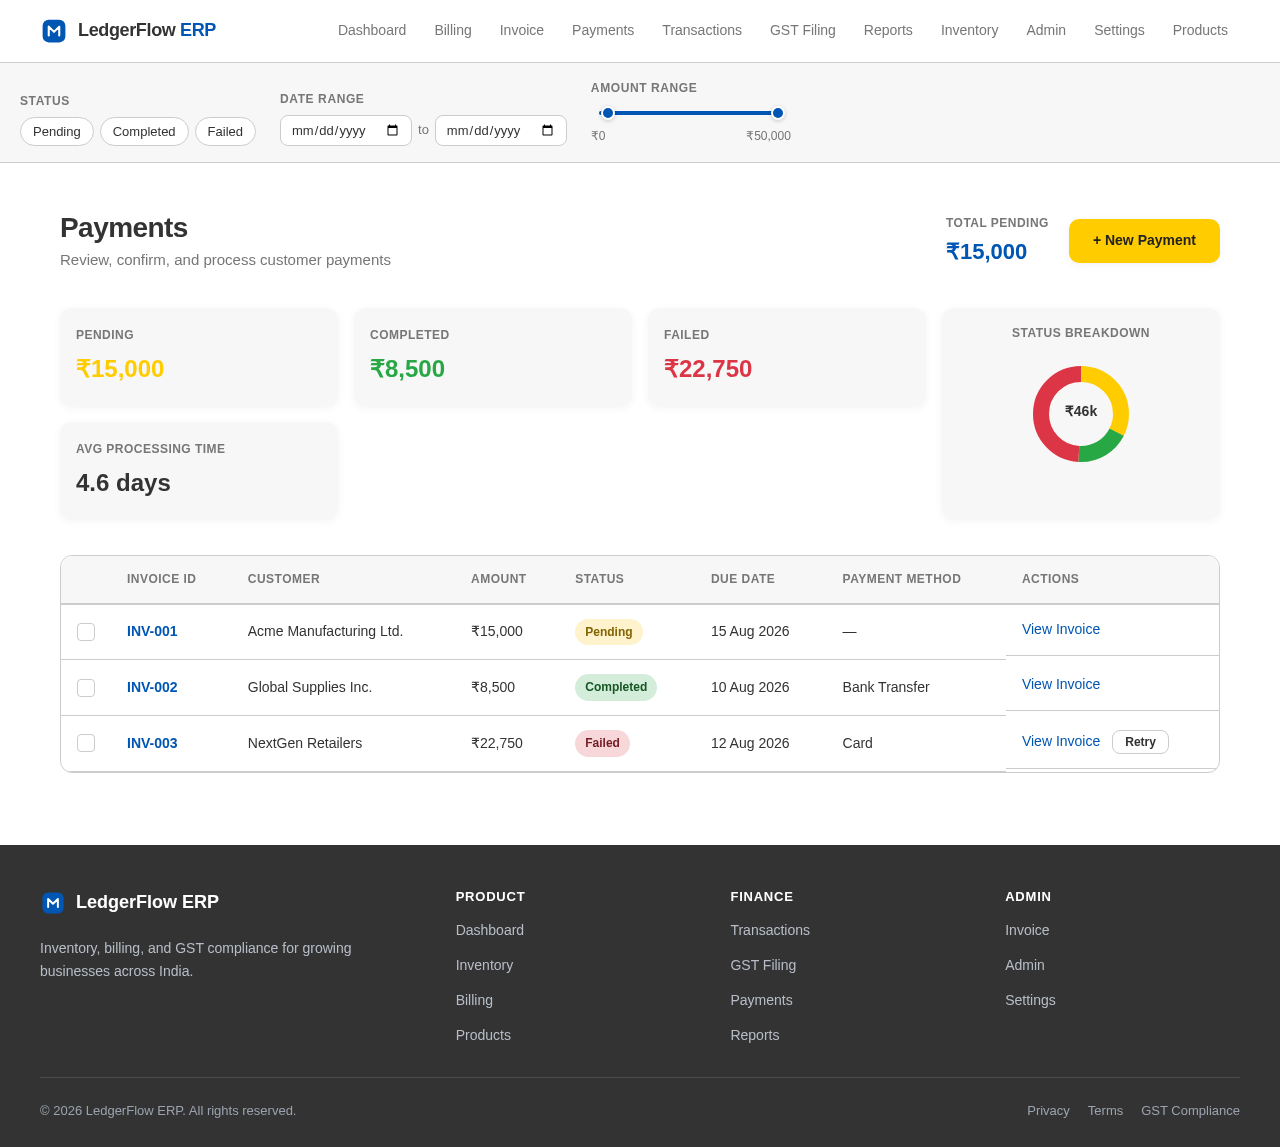Screen dimensions: 1280x1147
Task: Open footer Admin link
Action: click(x=1025, y=965)
